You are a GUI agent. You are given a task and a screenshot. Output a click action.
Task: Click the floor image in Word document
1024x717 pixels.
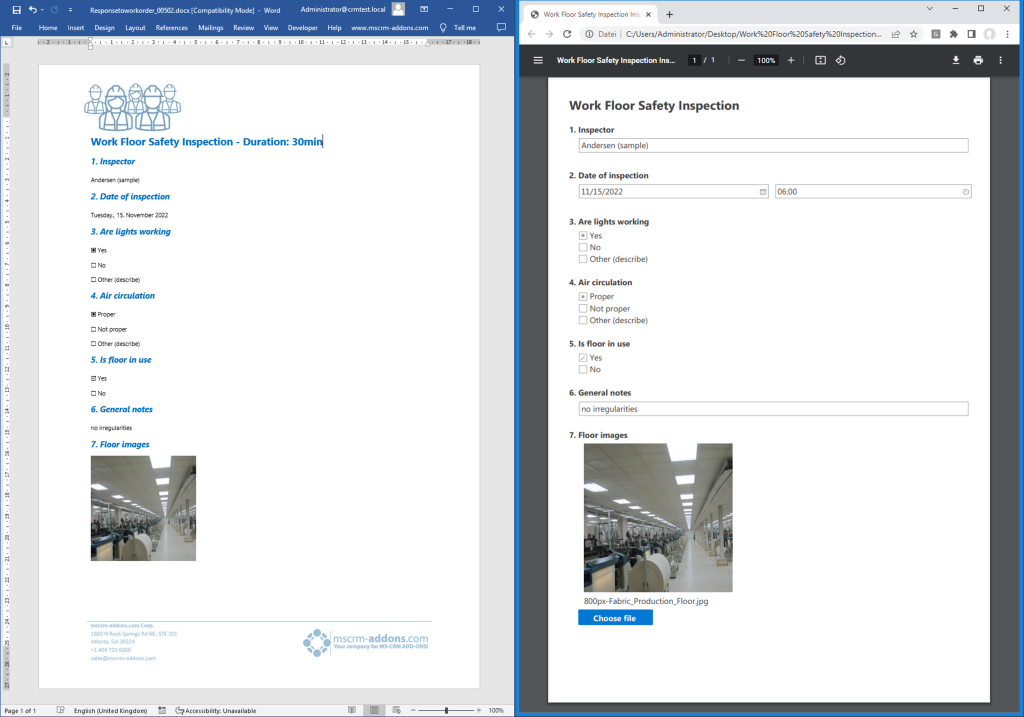(143, 508)
